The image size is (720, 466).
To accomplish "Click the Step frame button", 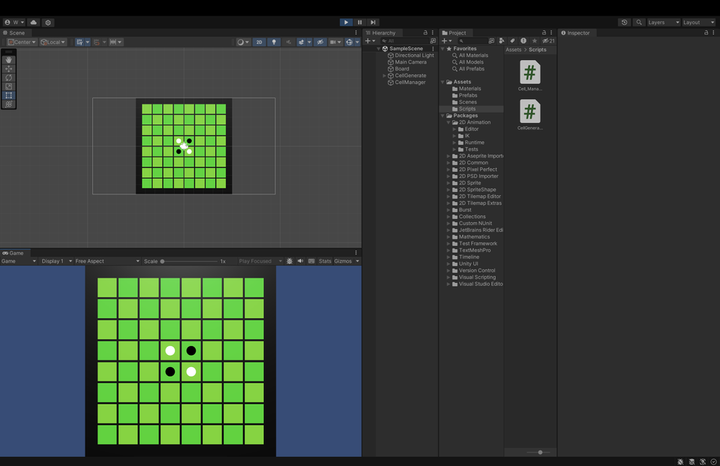I will (373, 21).
